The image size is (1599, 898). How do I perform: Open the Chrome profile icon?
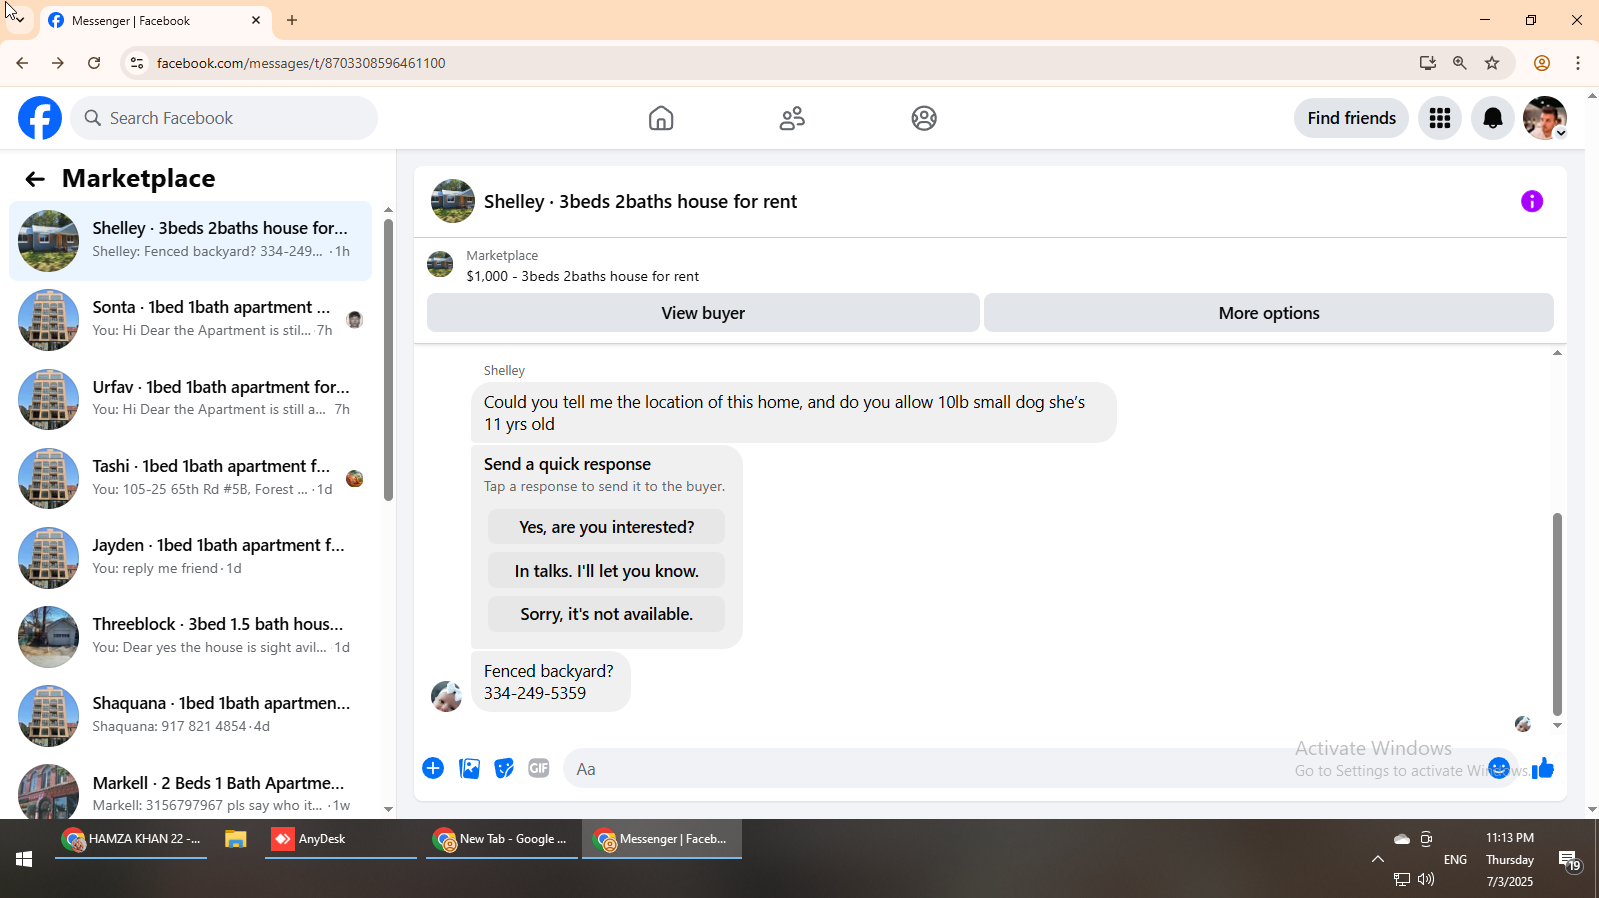click(x=1542, y=63)
